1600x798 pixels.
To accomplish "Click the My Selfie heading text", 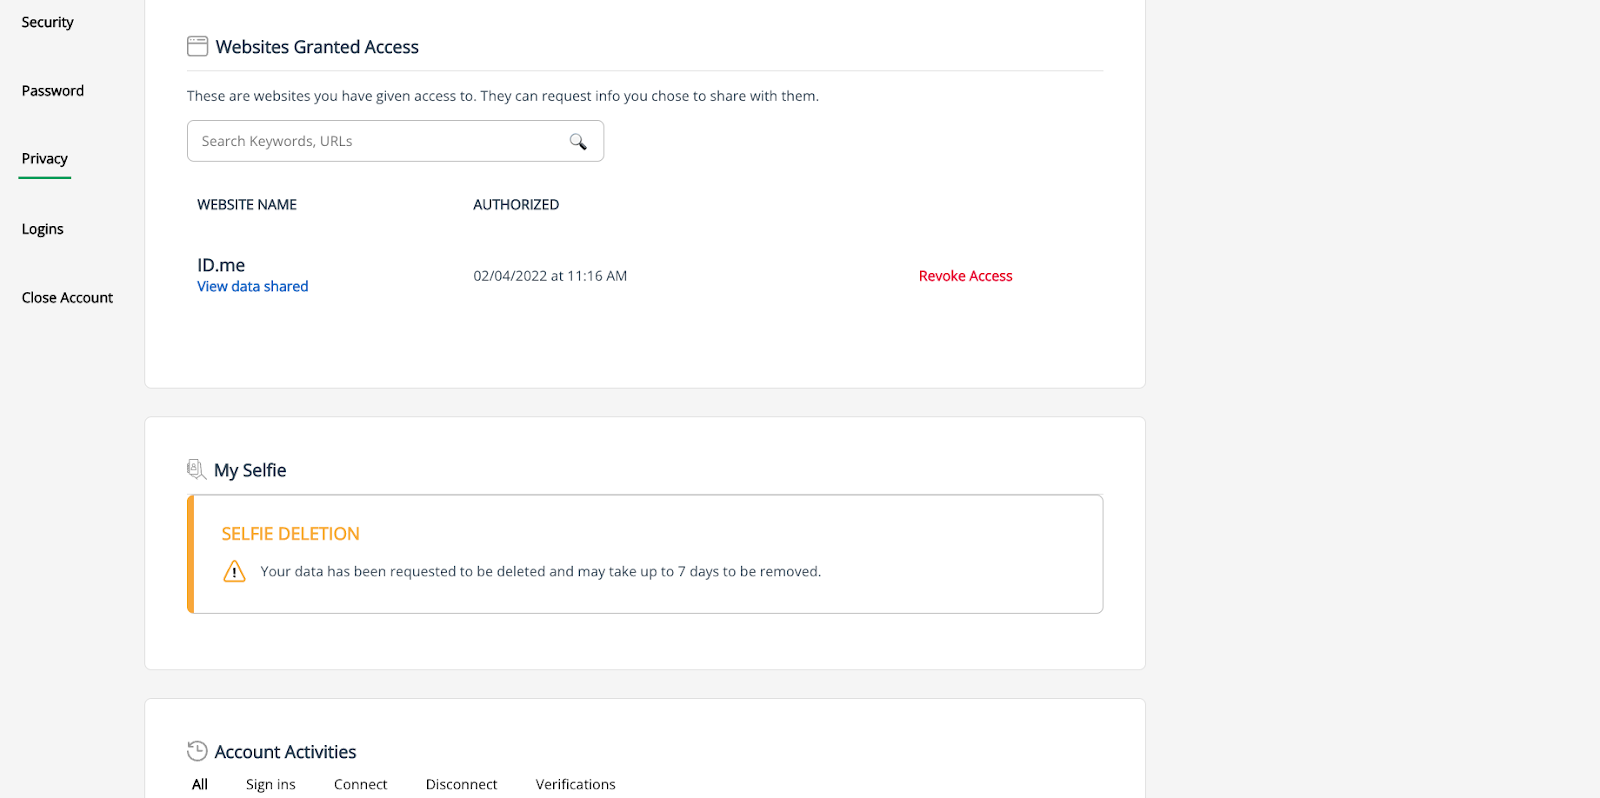I will pyautogui.click(x=250, y=470).
